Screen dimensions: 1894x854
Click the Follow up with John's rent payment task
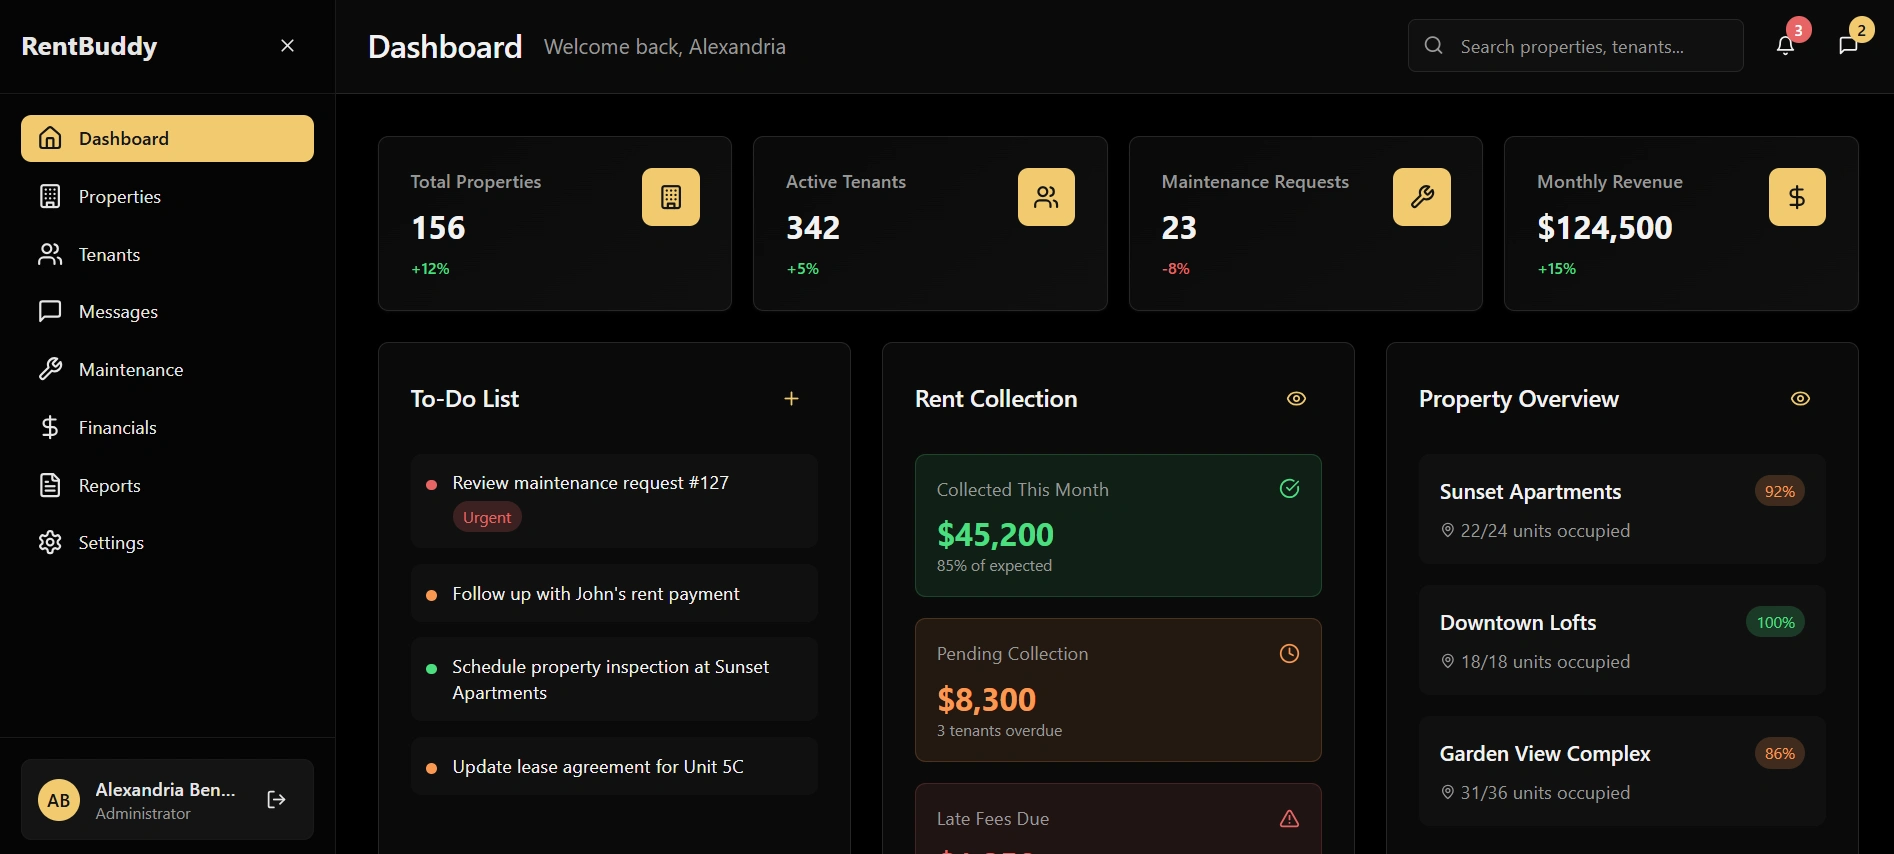[596, 594]
